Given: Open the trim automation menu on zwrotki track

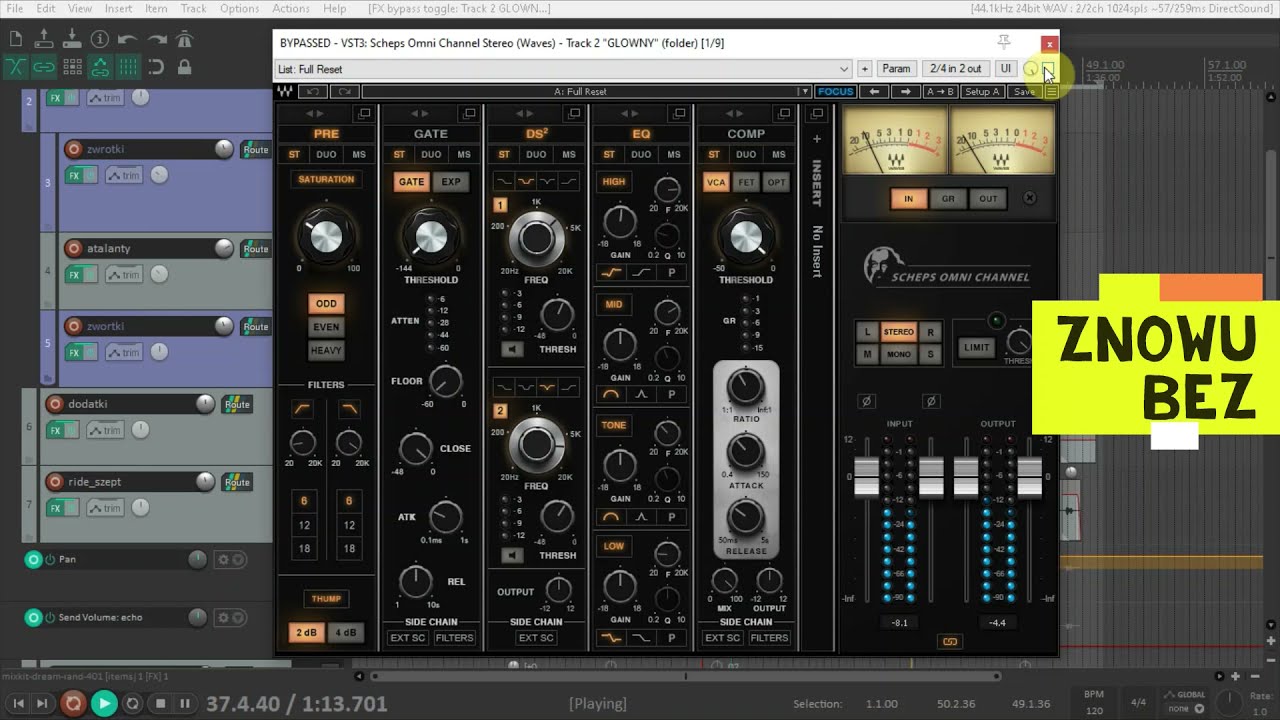Looking at the screenshot, I should click(x=124, y=175).
